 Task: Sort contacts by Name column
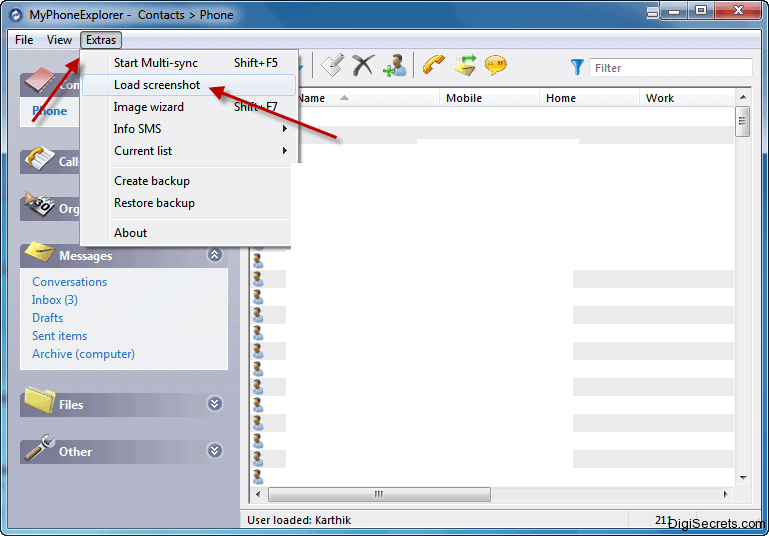click(368, 98)
